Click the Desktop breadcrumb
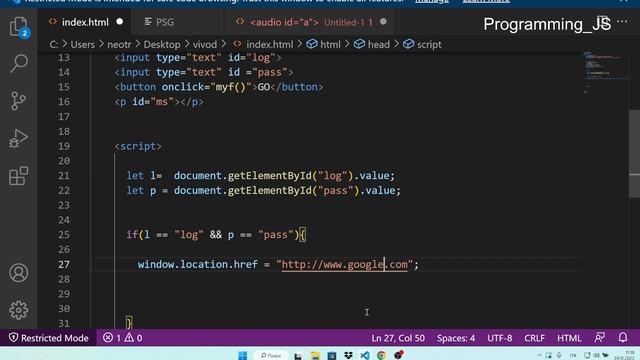The image size is (640, 360). [162, 44]
